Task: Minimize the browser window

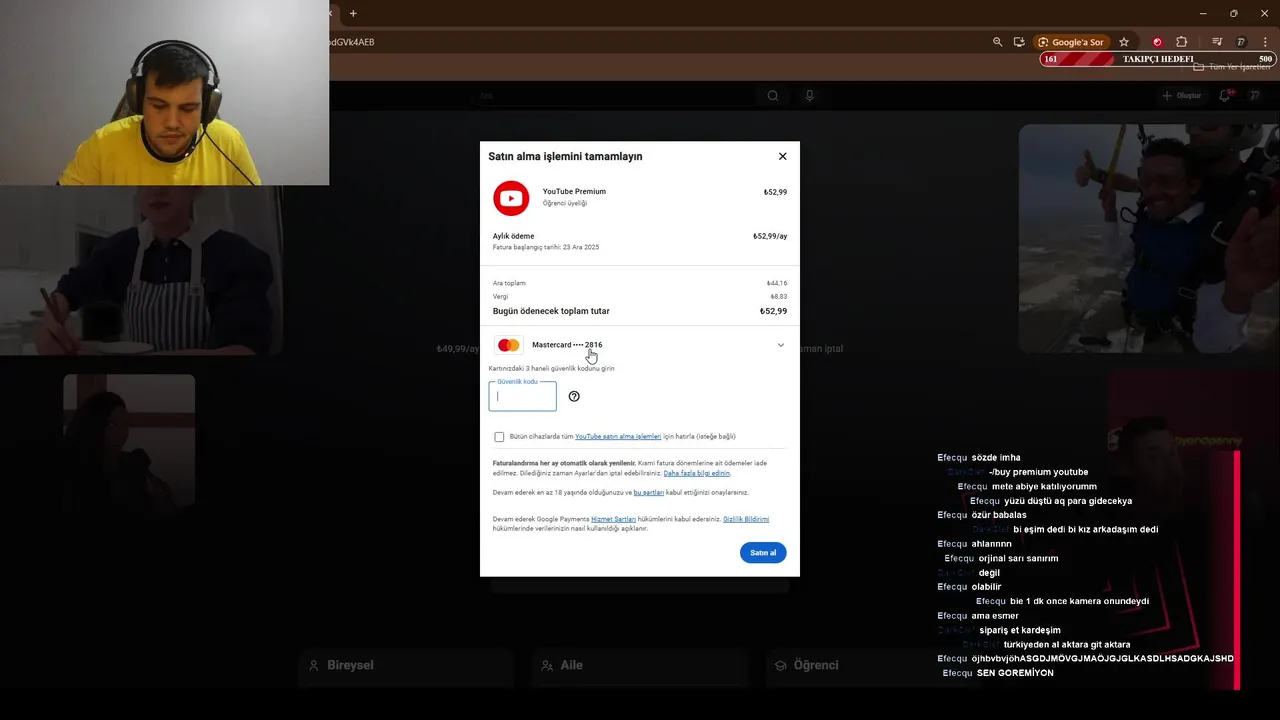Action: [1203, 13]
